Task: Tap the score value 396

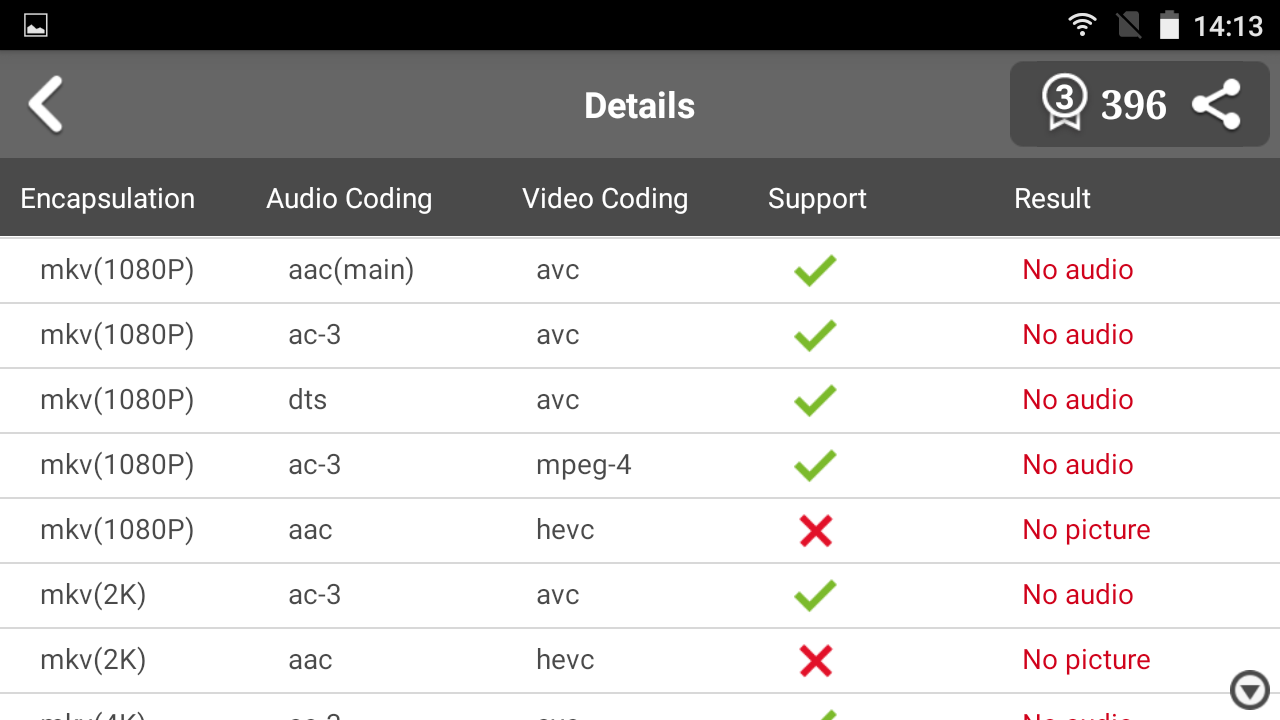Action: [1134, 105]
